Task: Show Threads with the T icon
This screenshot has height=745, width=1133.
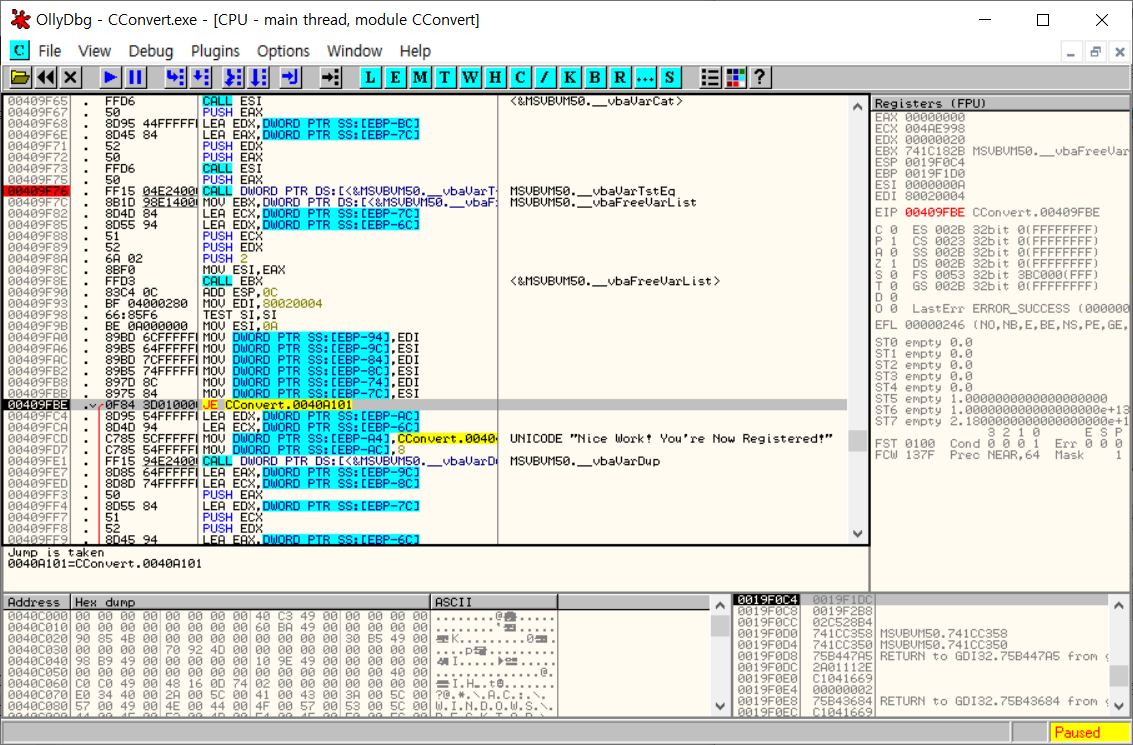Action: point(445,77)
